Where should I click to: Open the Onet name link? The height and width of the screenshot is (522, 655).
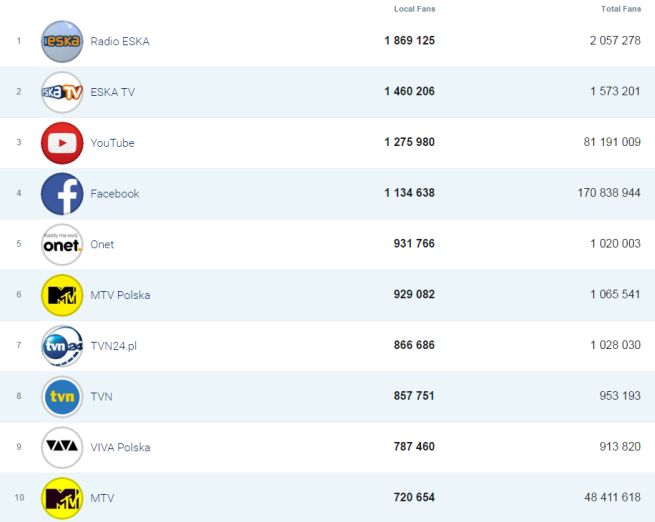coord(102,245)
